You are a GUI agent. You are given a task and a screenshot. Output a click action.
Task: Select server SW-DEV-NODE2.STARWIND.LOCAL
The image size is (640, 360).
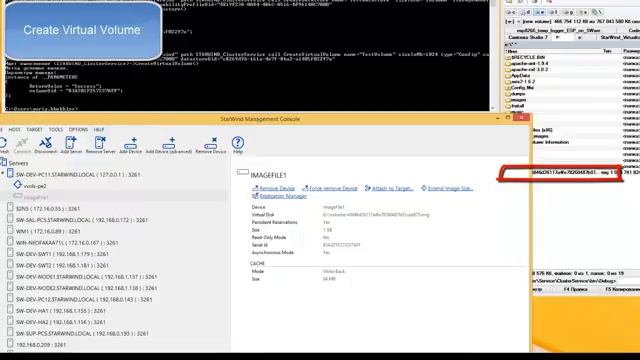tap(87, 288)
